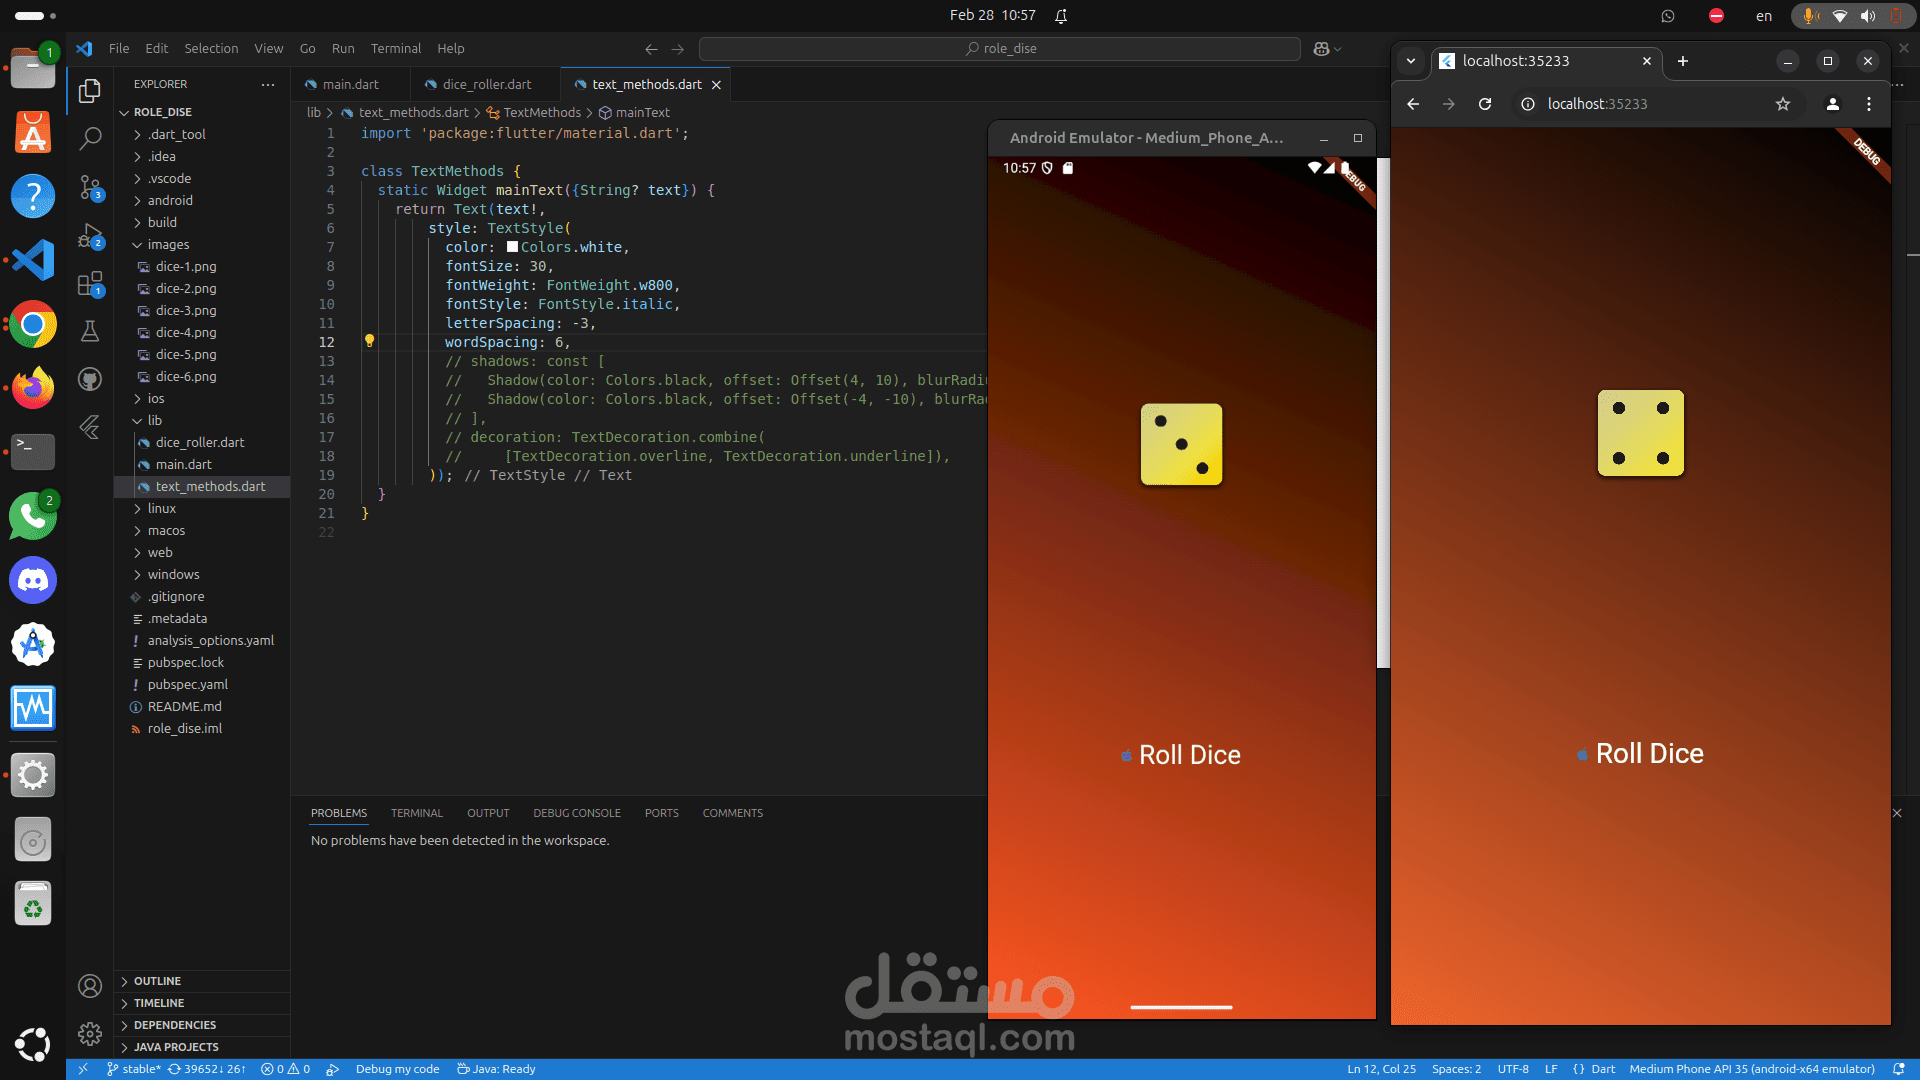The height and width of the screenshot is (1080, 1920).
Task: Open the Terminal menu
Action: coord(395,48)
